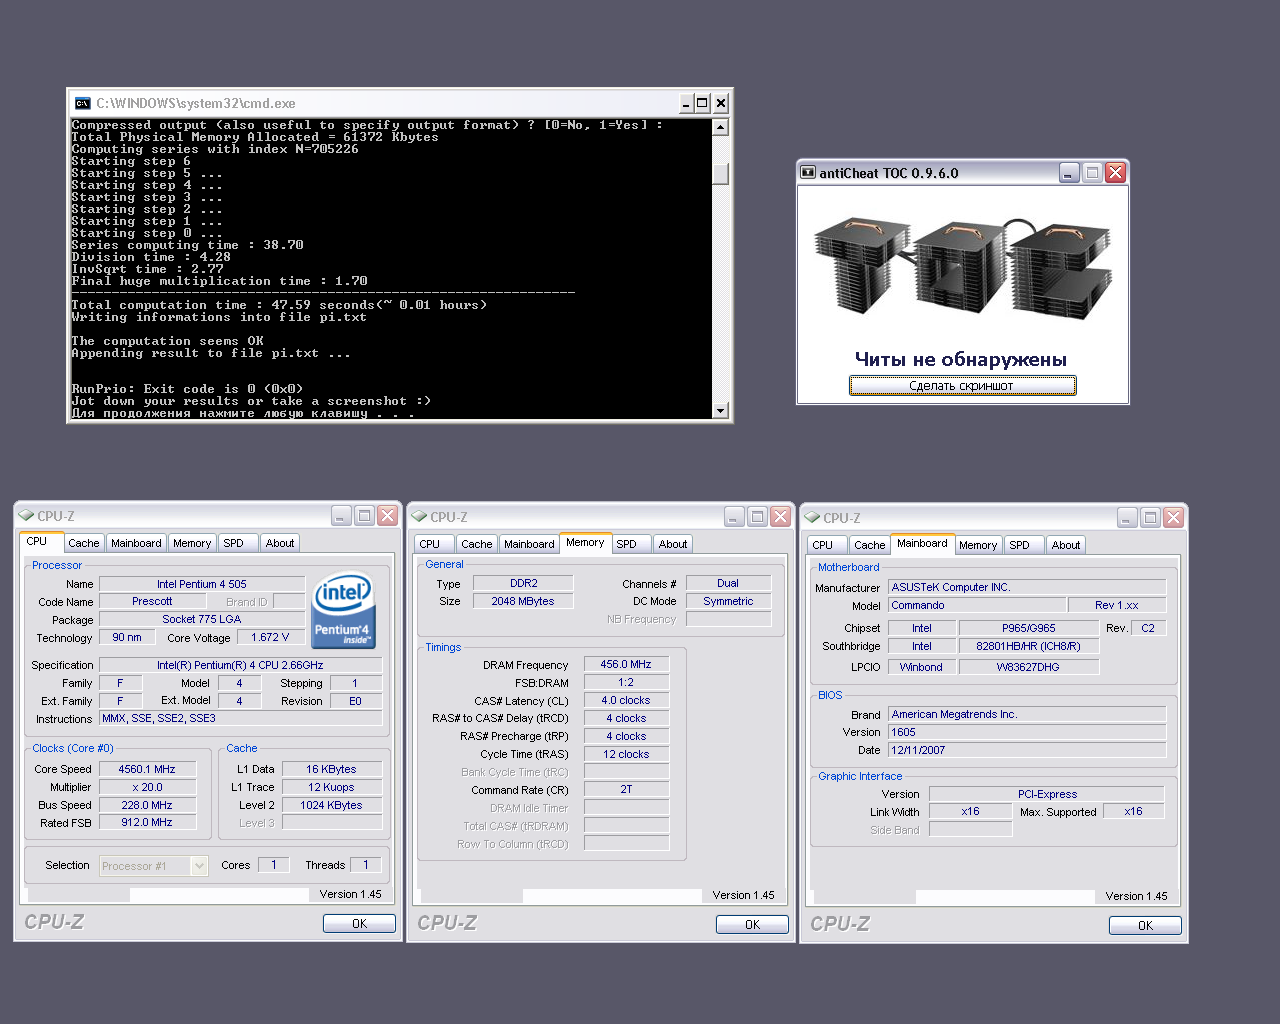Click OK in the CPU-Z window listing DDR2 timings
Viewport: 1280px width, 1024px height.
[x=752, y=925]
